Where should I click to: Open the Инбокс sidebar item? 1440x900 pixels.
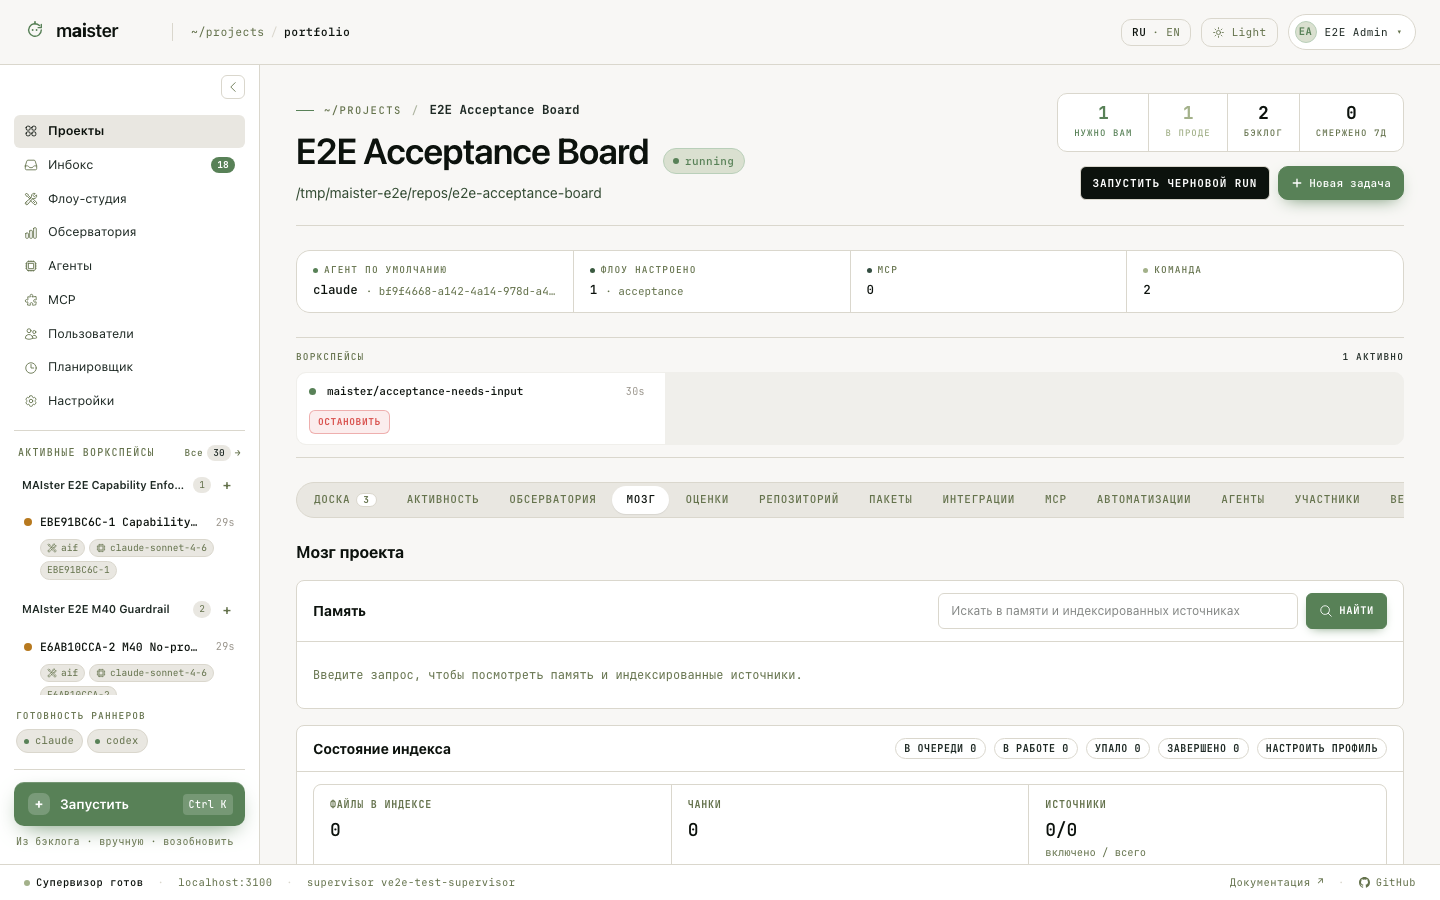[129, 165]
